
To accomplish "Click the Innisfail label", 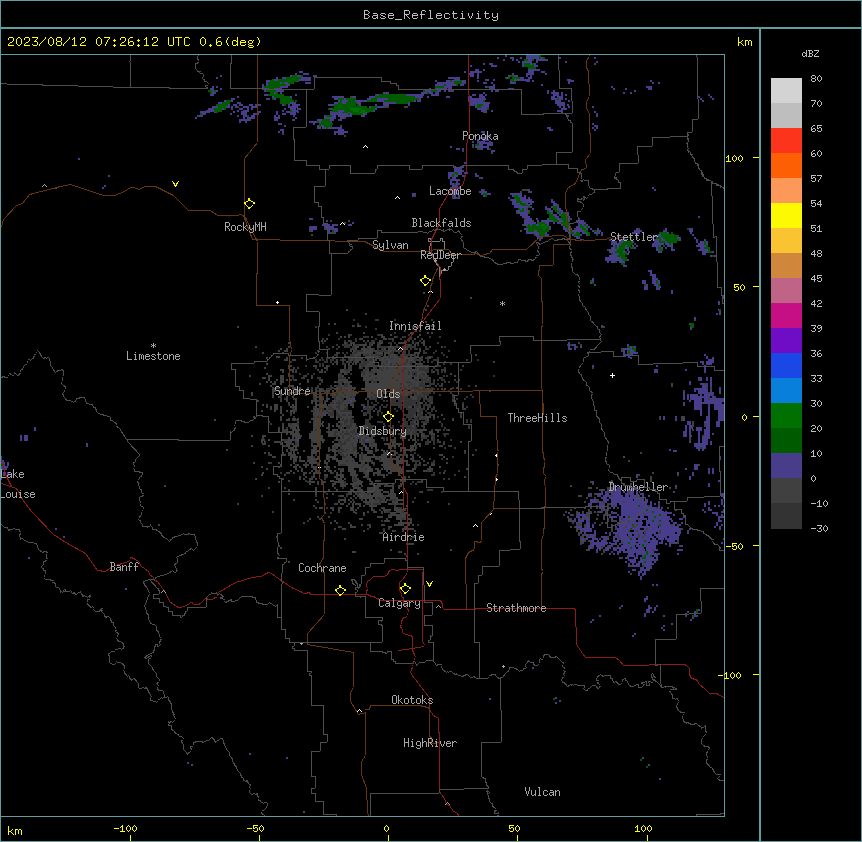I will click(415, 326).
